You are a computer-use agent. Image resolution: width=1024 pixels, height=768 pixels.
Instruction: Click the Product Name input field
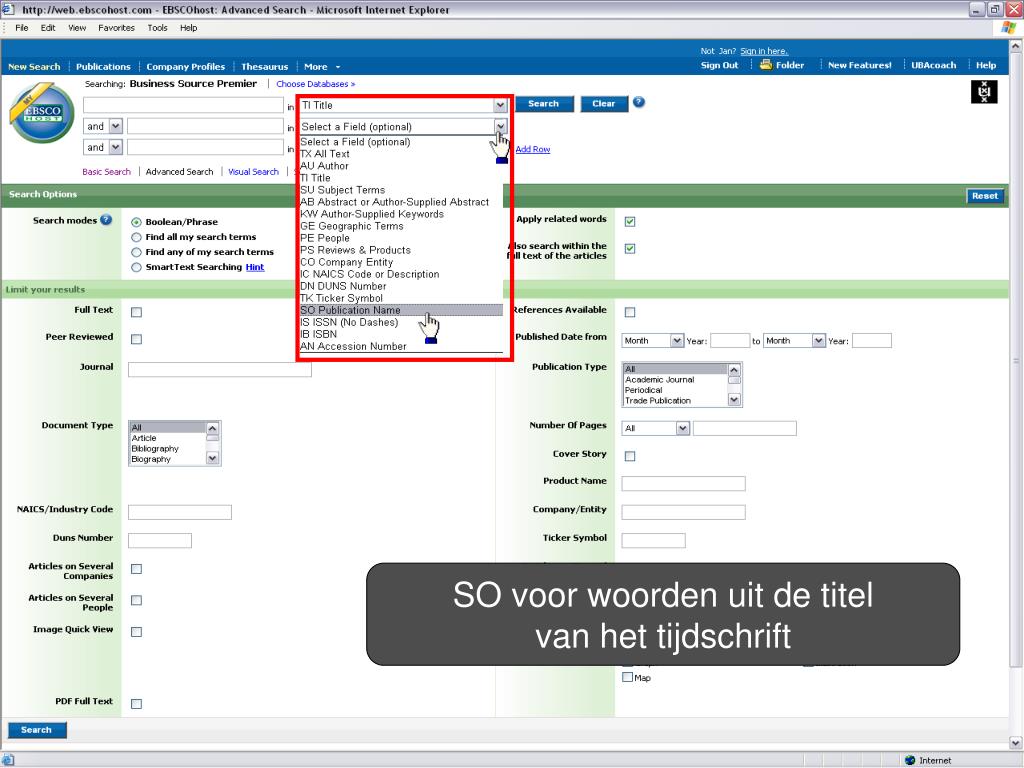(x=683, y=483)
